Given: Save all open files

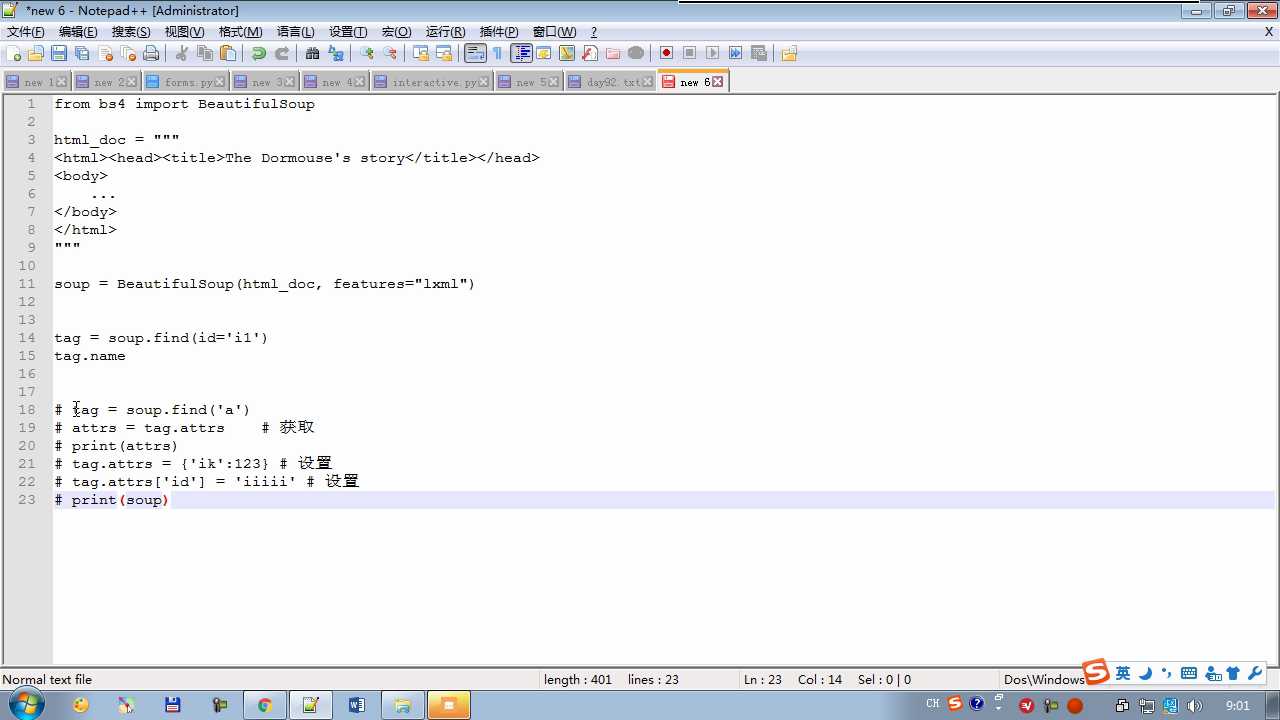Looking at the screenshot, I should click(x=82, y=53).
